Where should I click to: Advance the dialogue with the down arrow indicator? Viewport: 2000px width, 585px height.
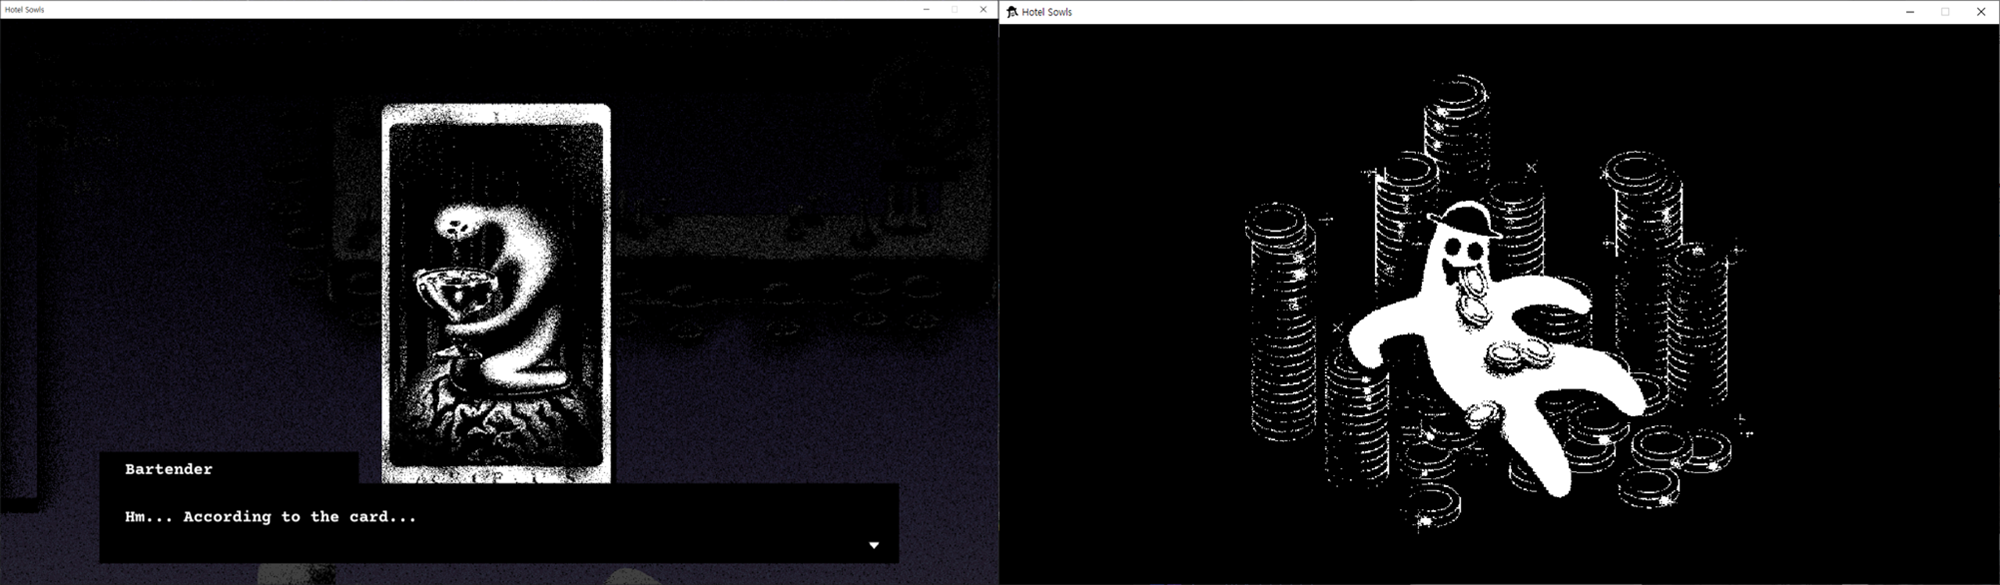point(874,545)
